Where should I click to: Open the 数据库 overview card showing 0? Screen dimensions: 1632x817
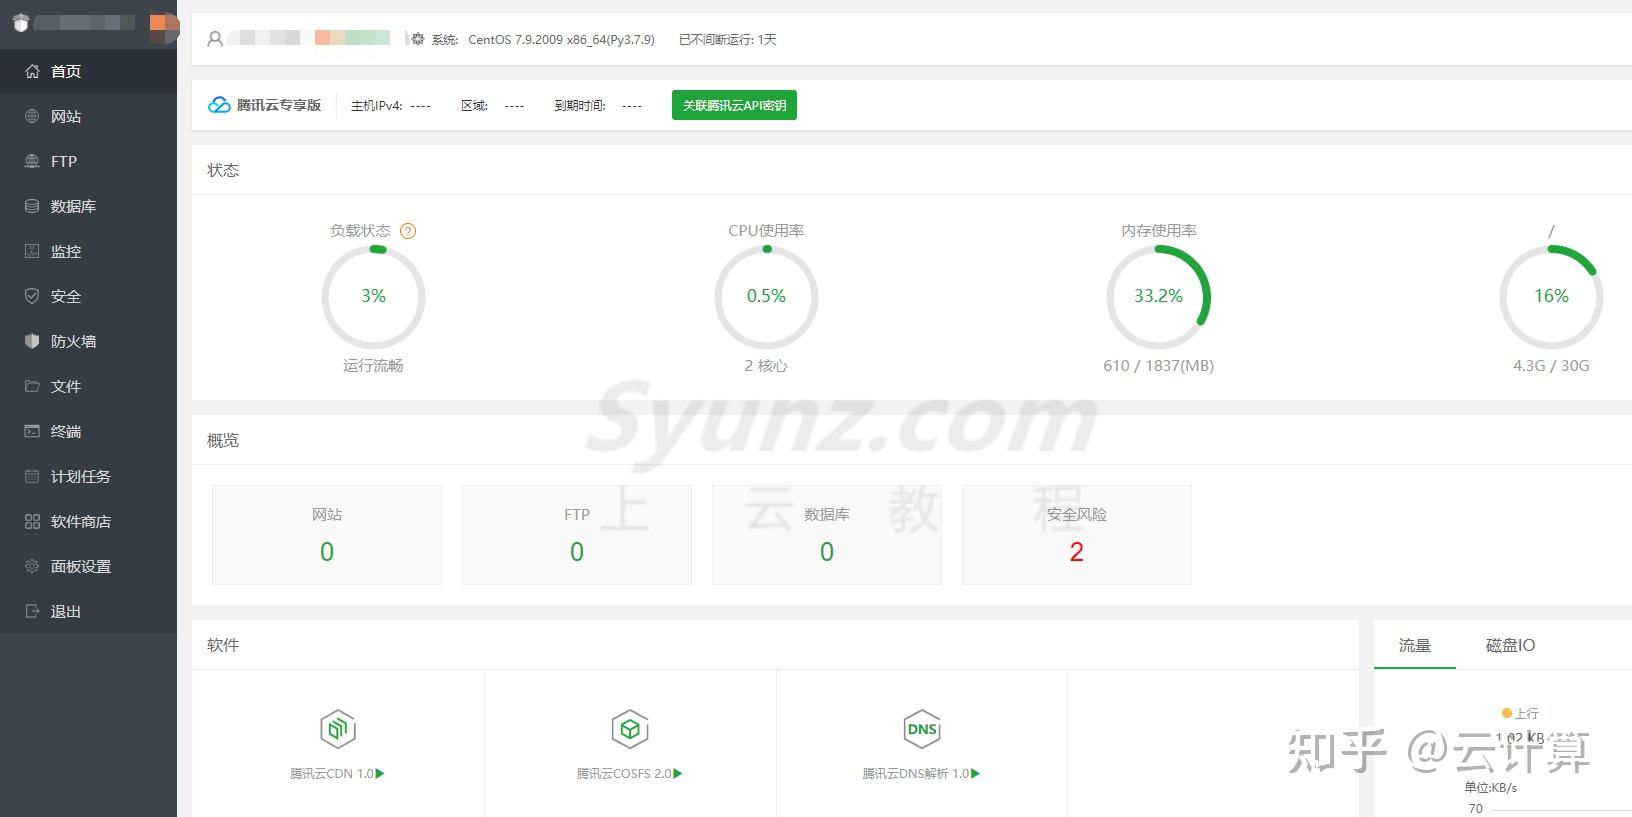[x=827, y=535]
